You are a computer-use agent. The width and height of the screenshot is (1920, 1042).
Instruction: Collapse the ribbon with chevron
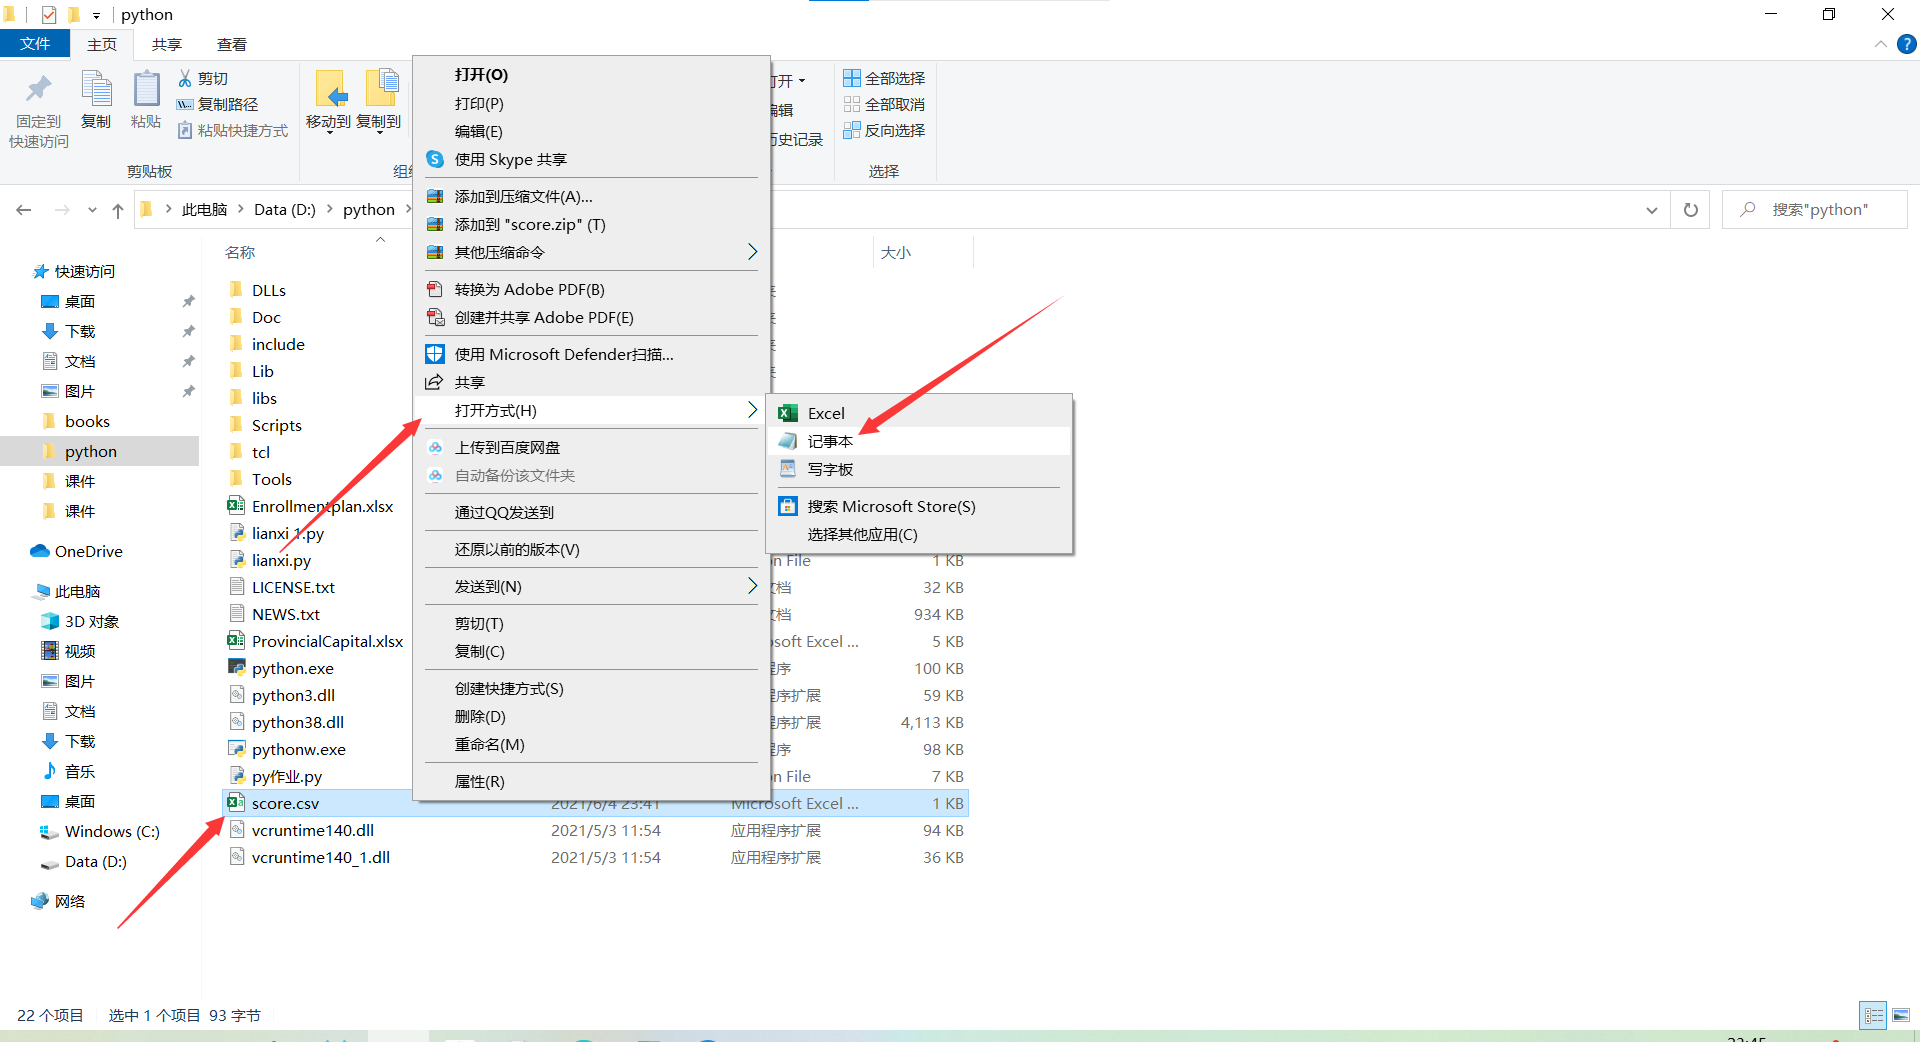[x=1880, y=44]
